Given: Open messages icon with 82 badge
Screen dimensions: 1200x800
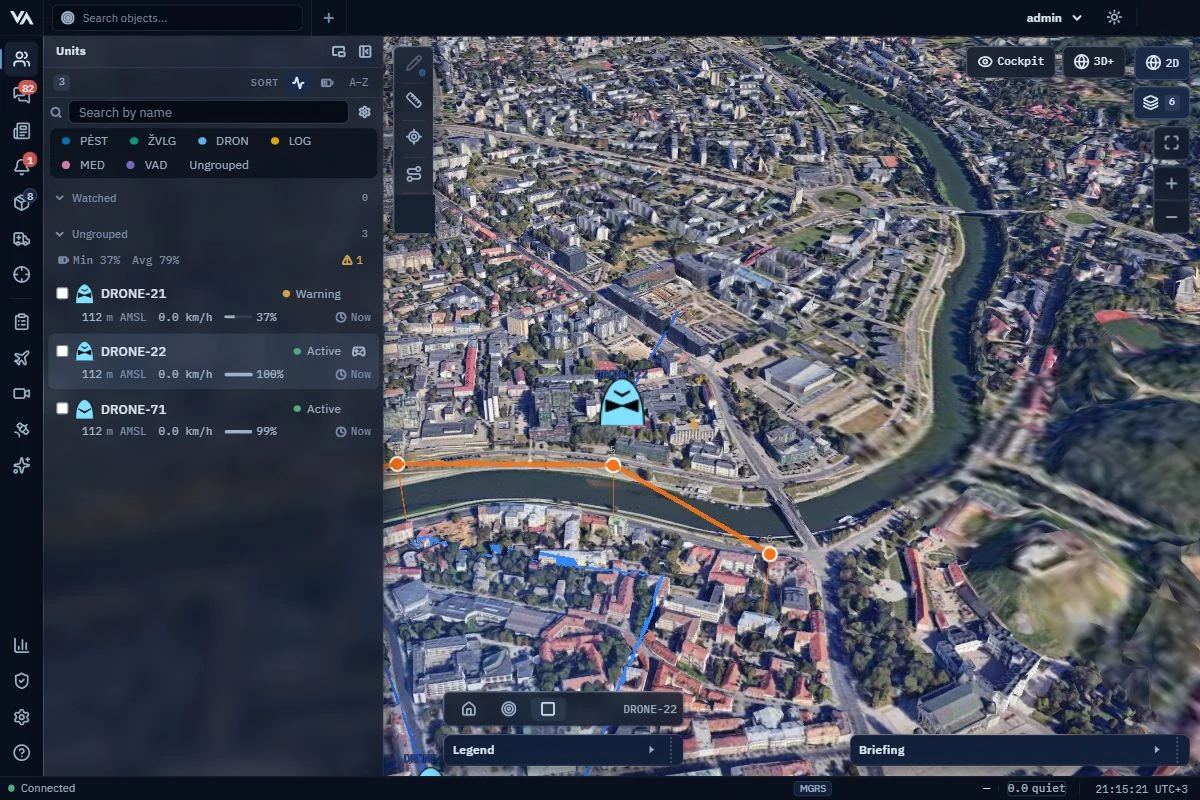Looking at the screenshot, I should [x=22, y=94].
